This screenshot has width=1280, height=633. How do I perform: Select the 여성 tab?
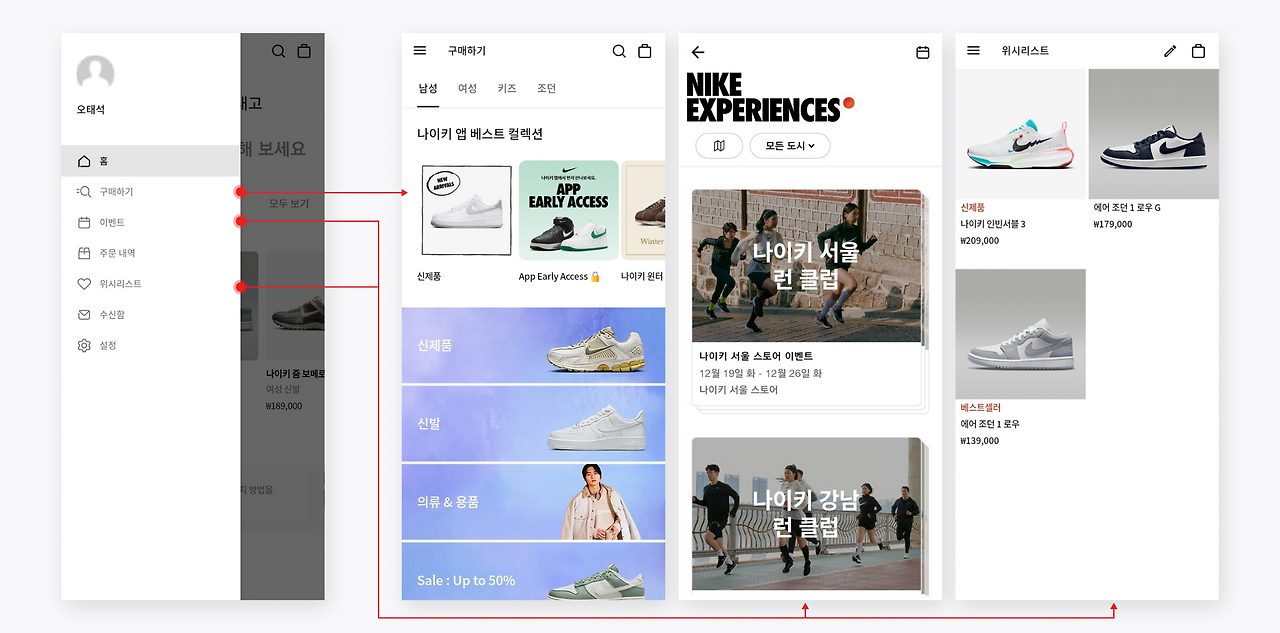(x=467, y=88)
